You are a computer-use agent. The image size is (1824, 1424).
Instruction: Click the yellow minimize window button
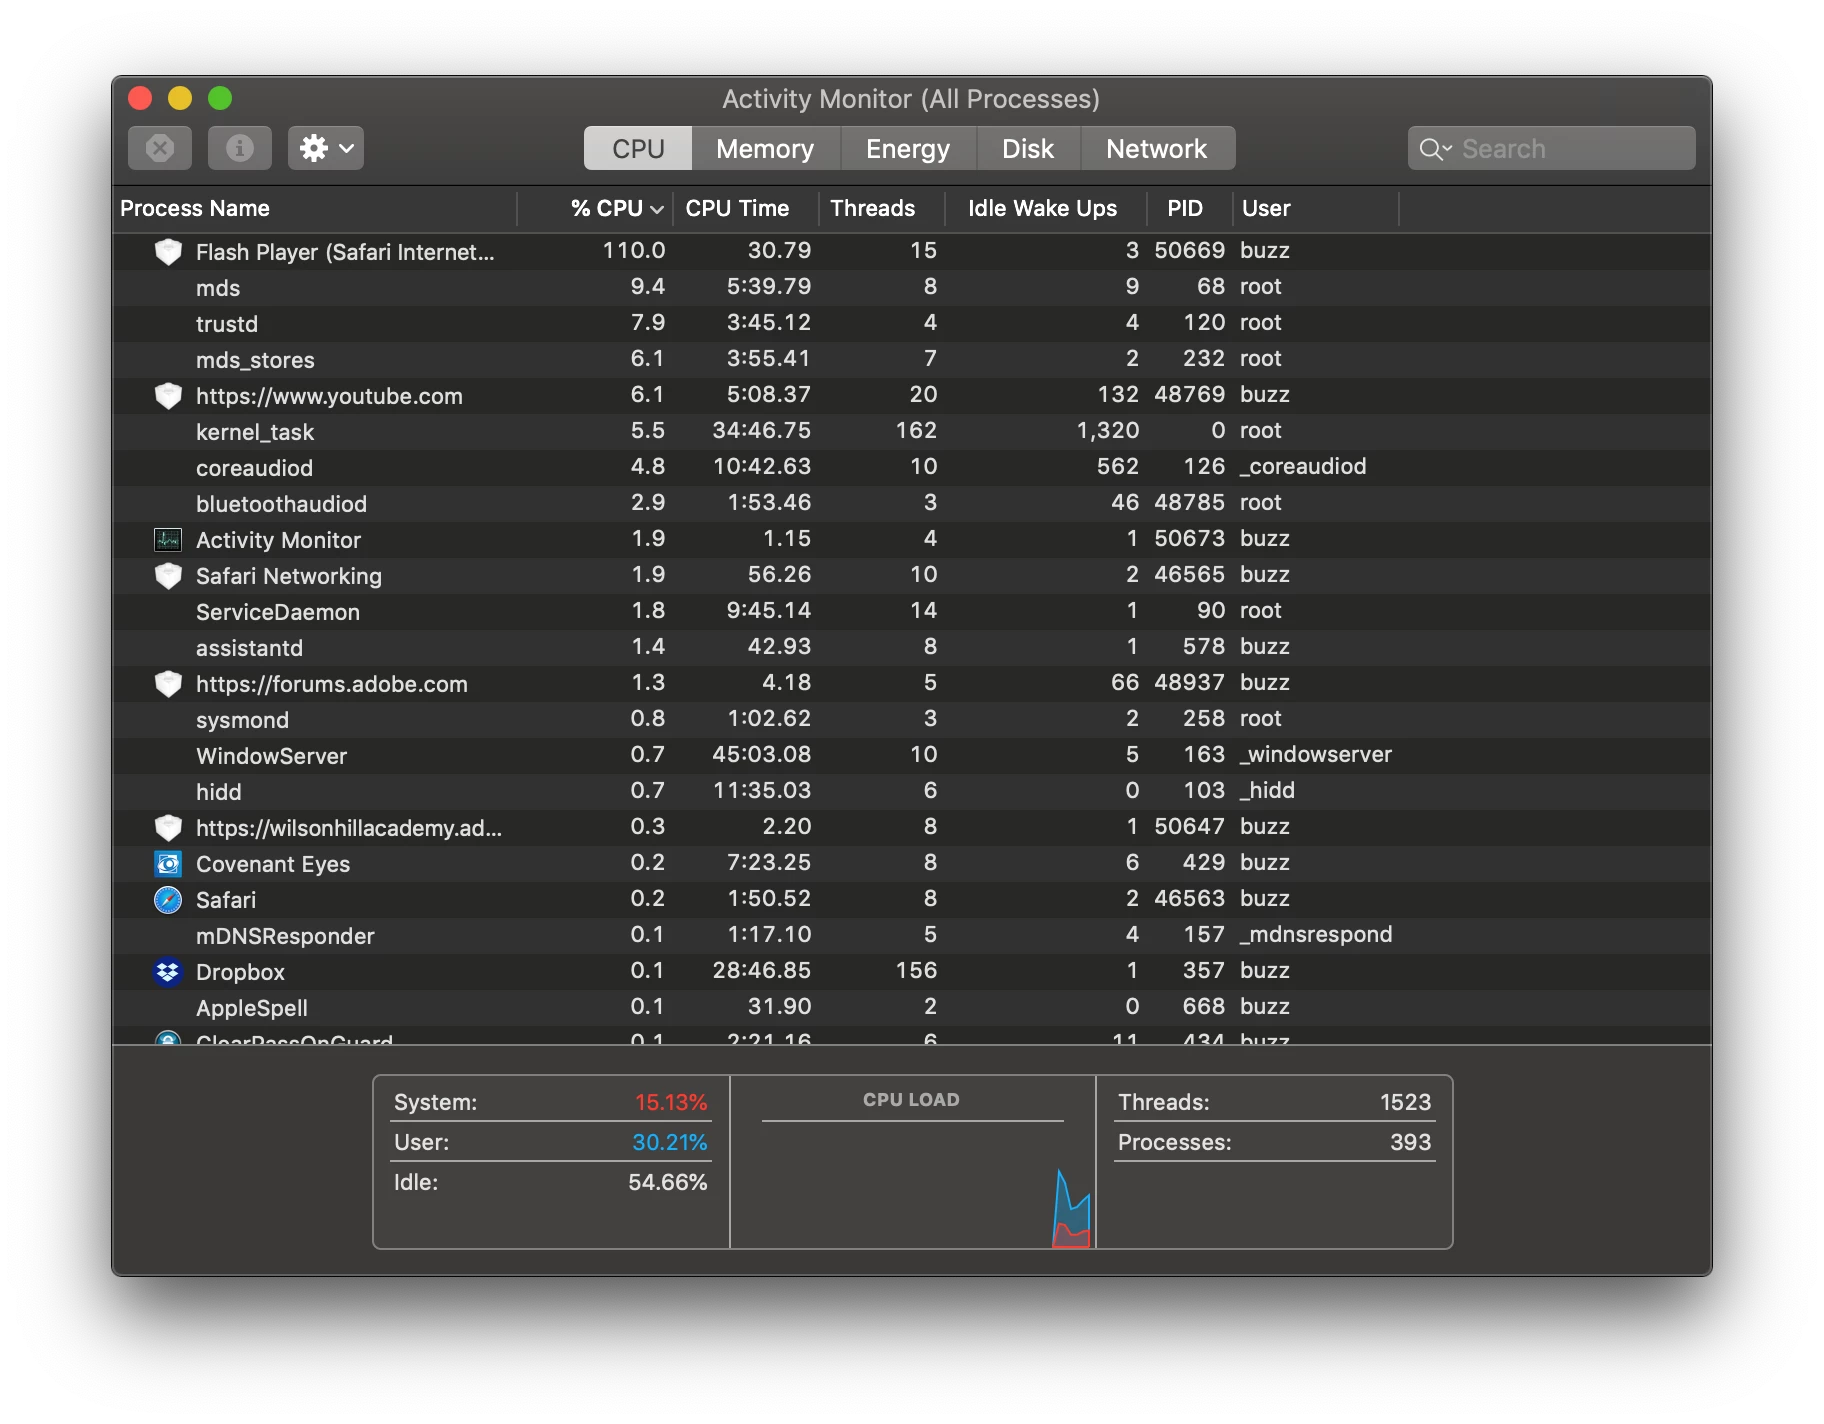[x=180, y=98]
